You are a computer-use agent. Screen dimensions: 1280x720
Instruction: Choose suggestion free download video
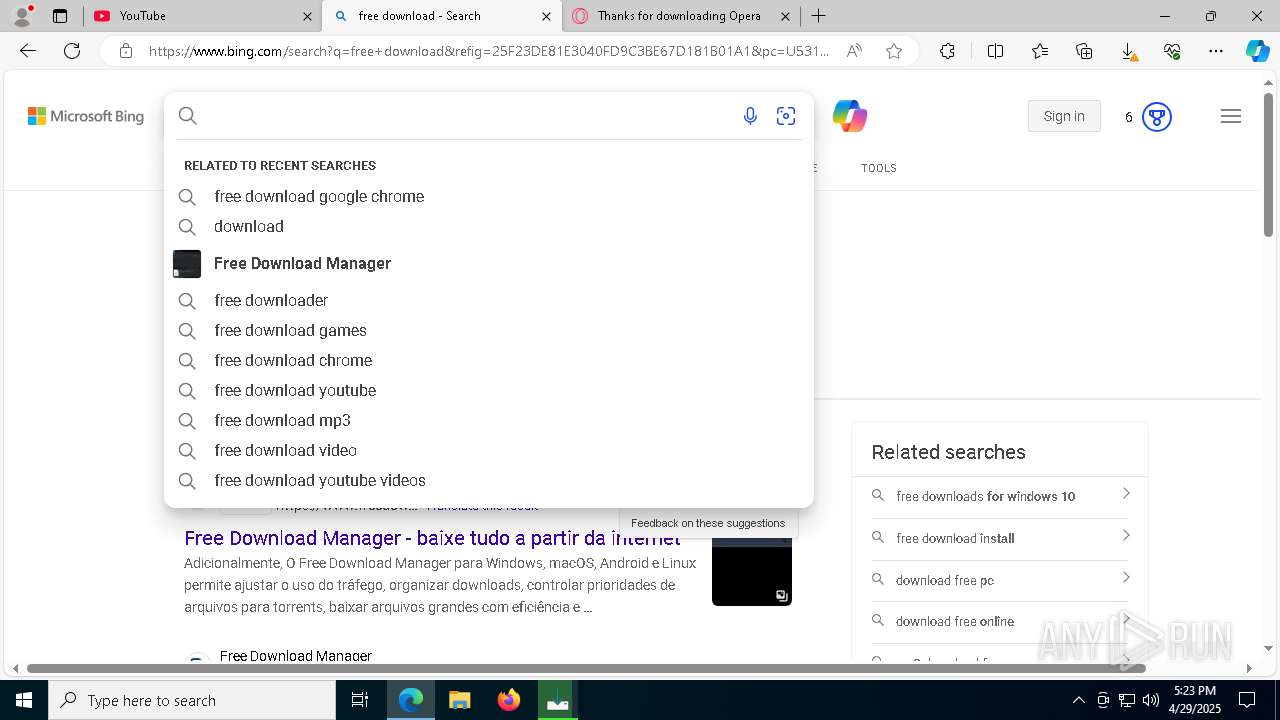click(x=489, y=450)
